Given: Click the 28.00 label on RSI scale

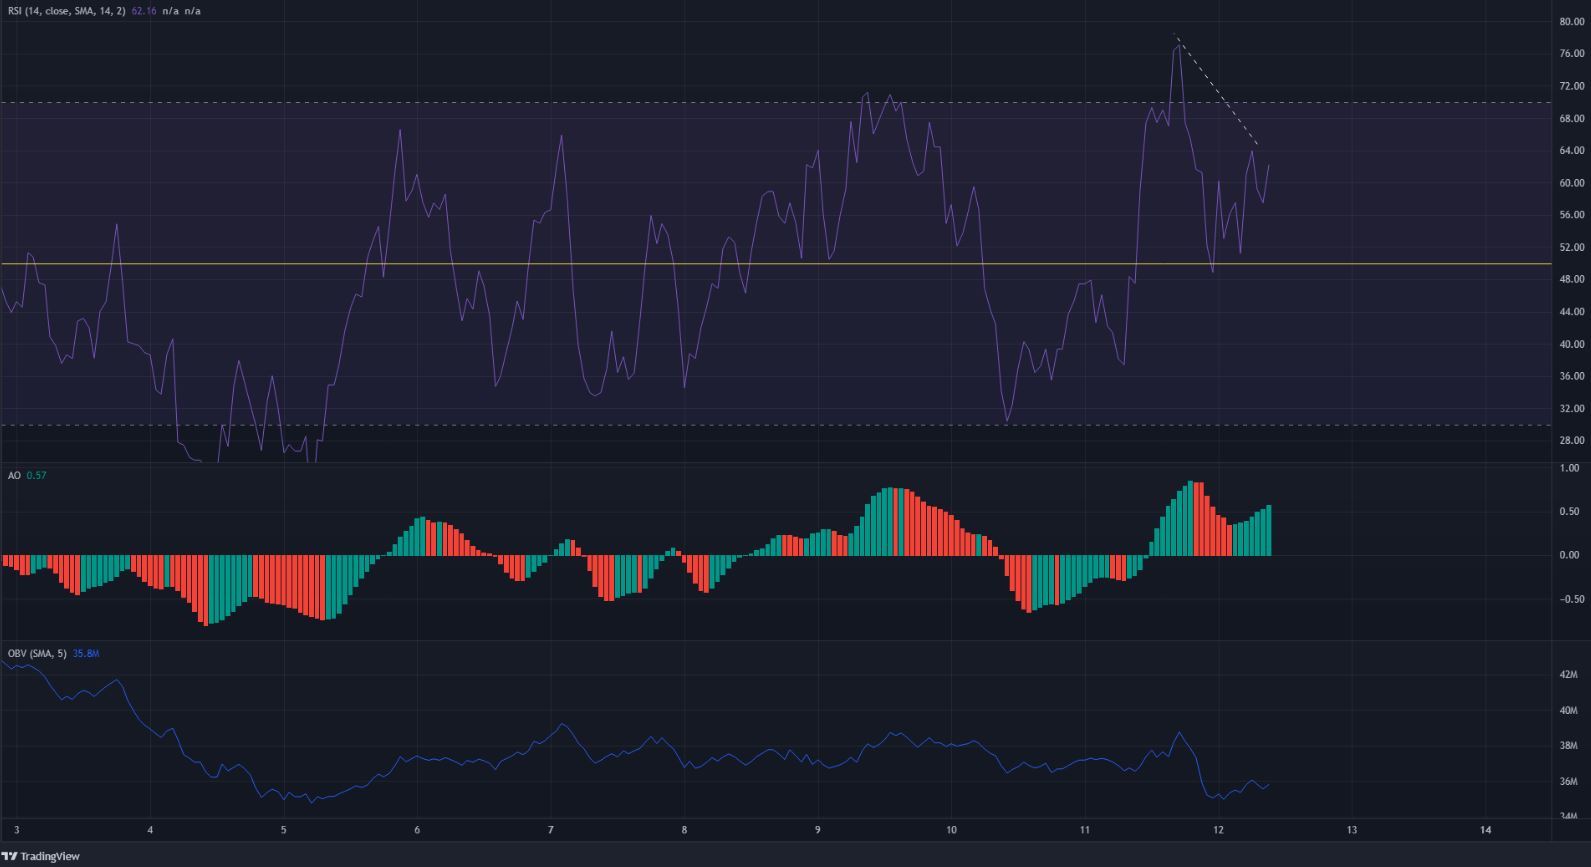Looking at the screenshot, I should 1572,441.
